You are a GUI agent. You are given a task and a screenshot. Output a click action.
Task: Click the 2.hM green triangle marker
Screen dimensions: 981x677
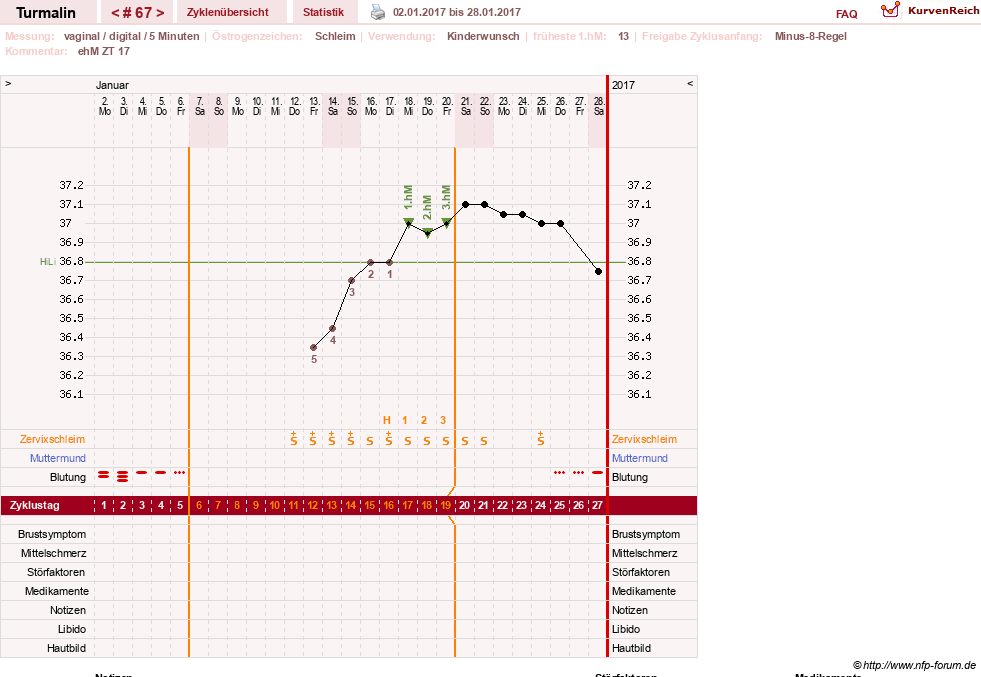[427, 233]
